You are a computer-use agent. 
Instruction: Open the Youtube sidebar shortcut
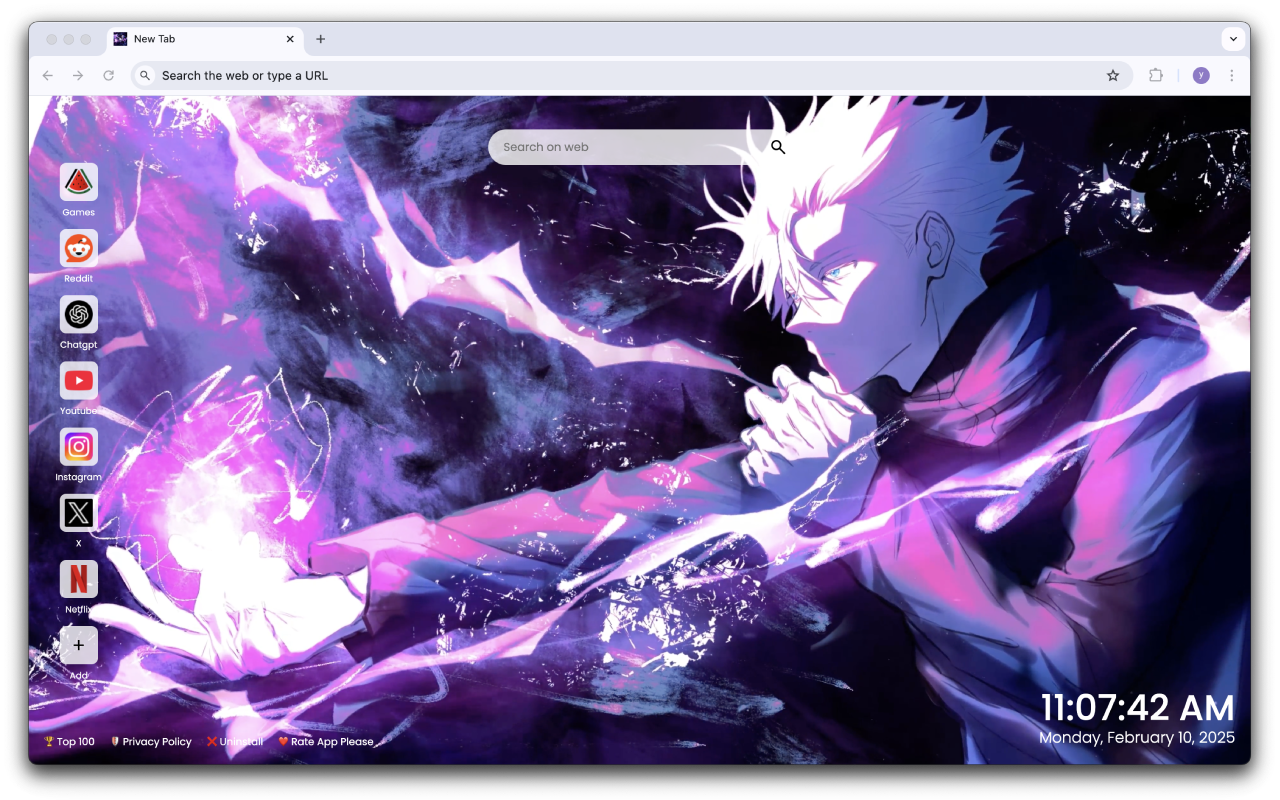click(78, 380)
